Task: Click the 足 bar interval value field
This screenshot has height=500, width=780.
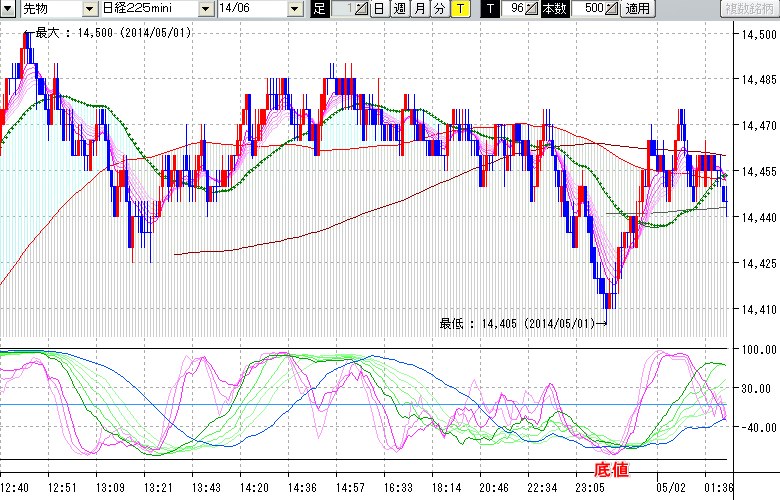Action: (x=343, y=9)
